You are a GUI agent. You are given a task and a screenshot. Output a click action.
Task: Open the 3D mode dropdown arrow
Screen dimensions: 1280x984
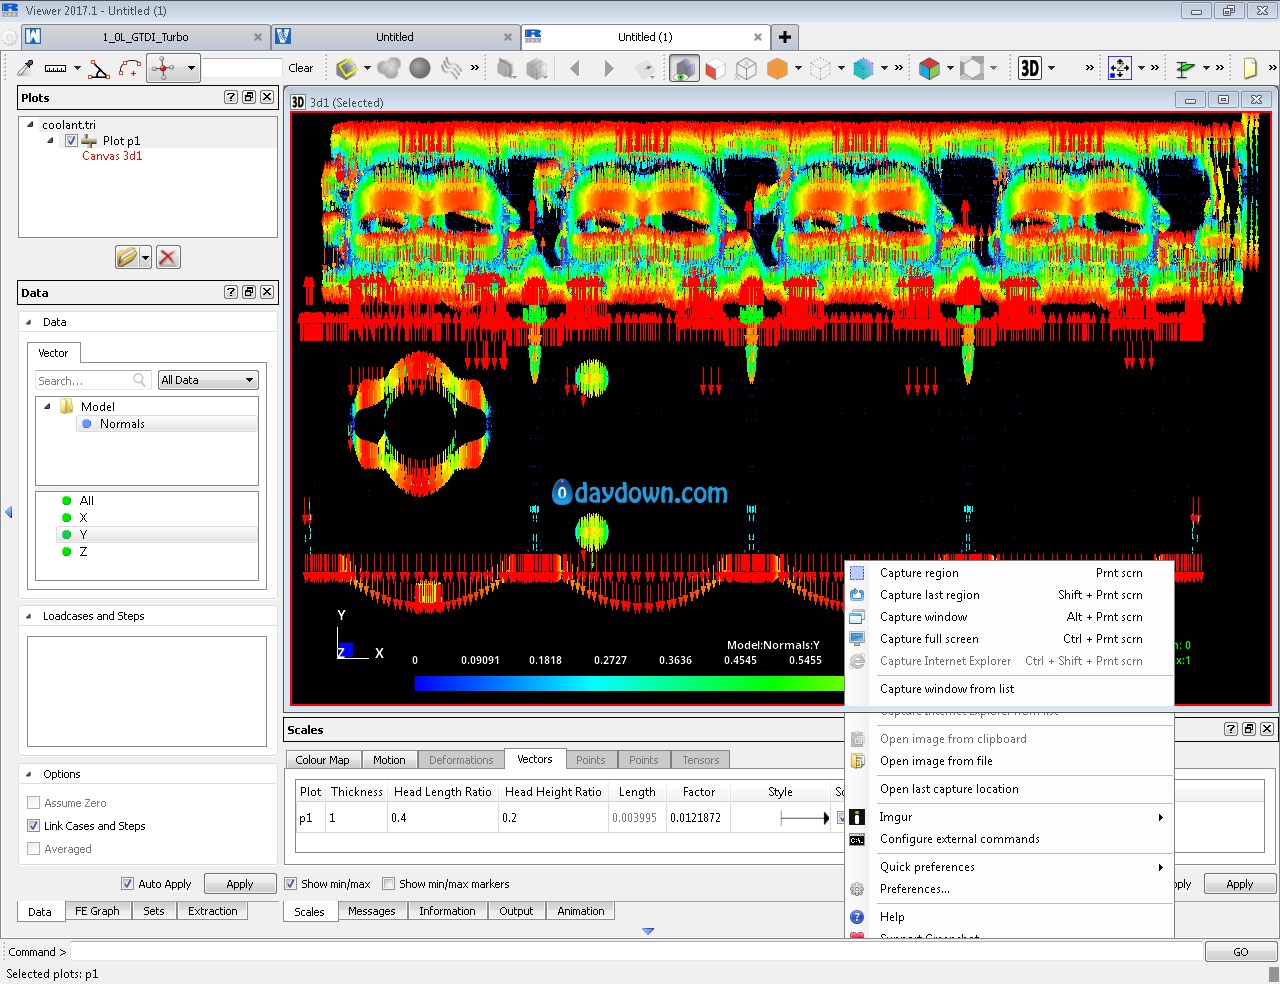pos(1051,68)
